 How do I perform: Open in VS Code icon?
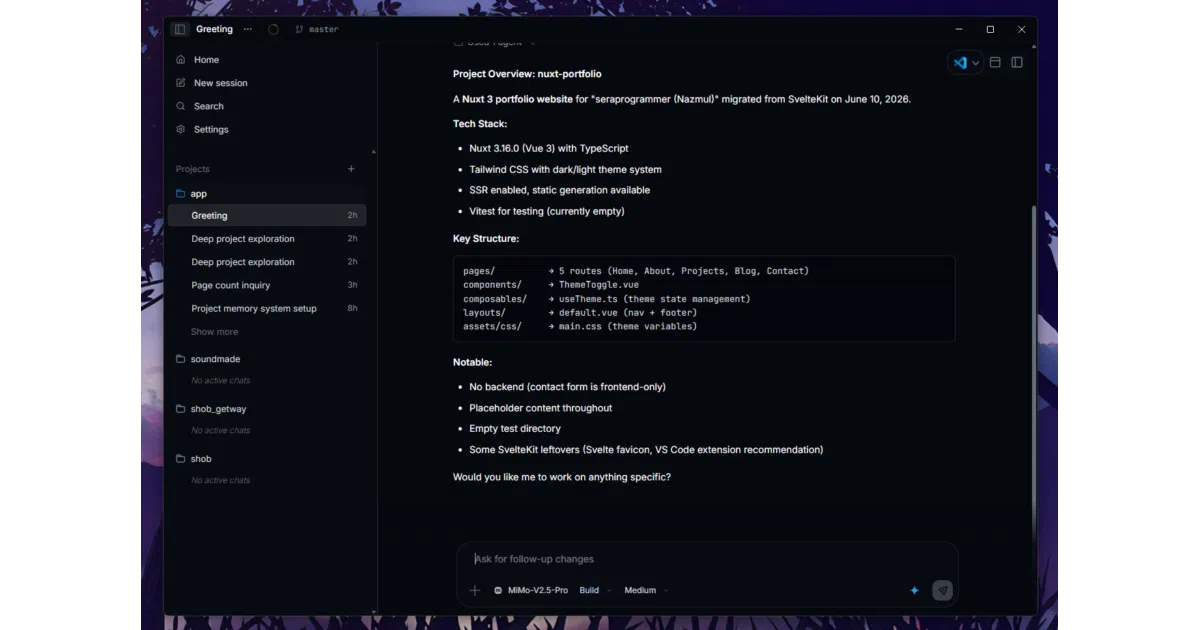click(x=960, y=62)
